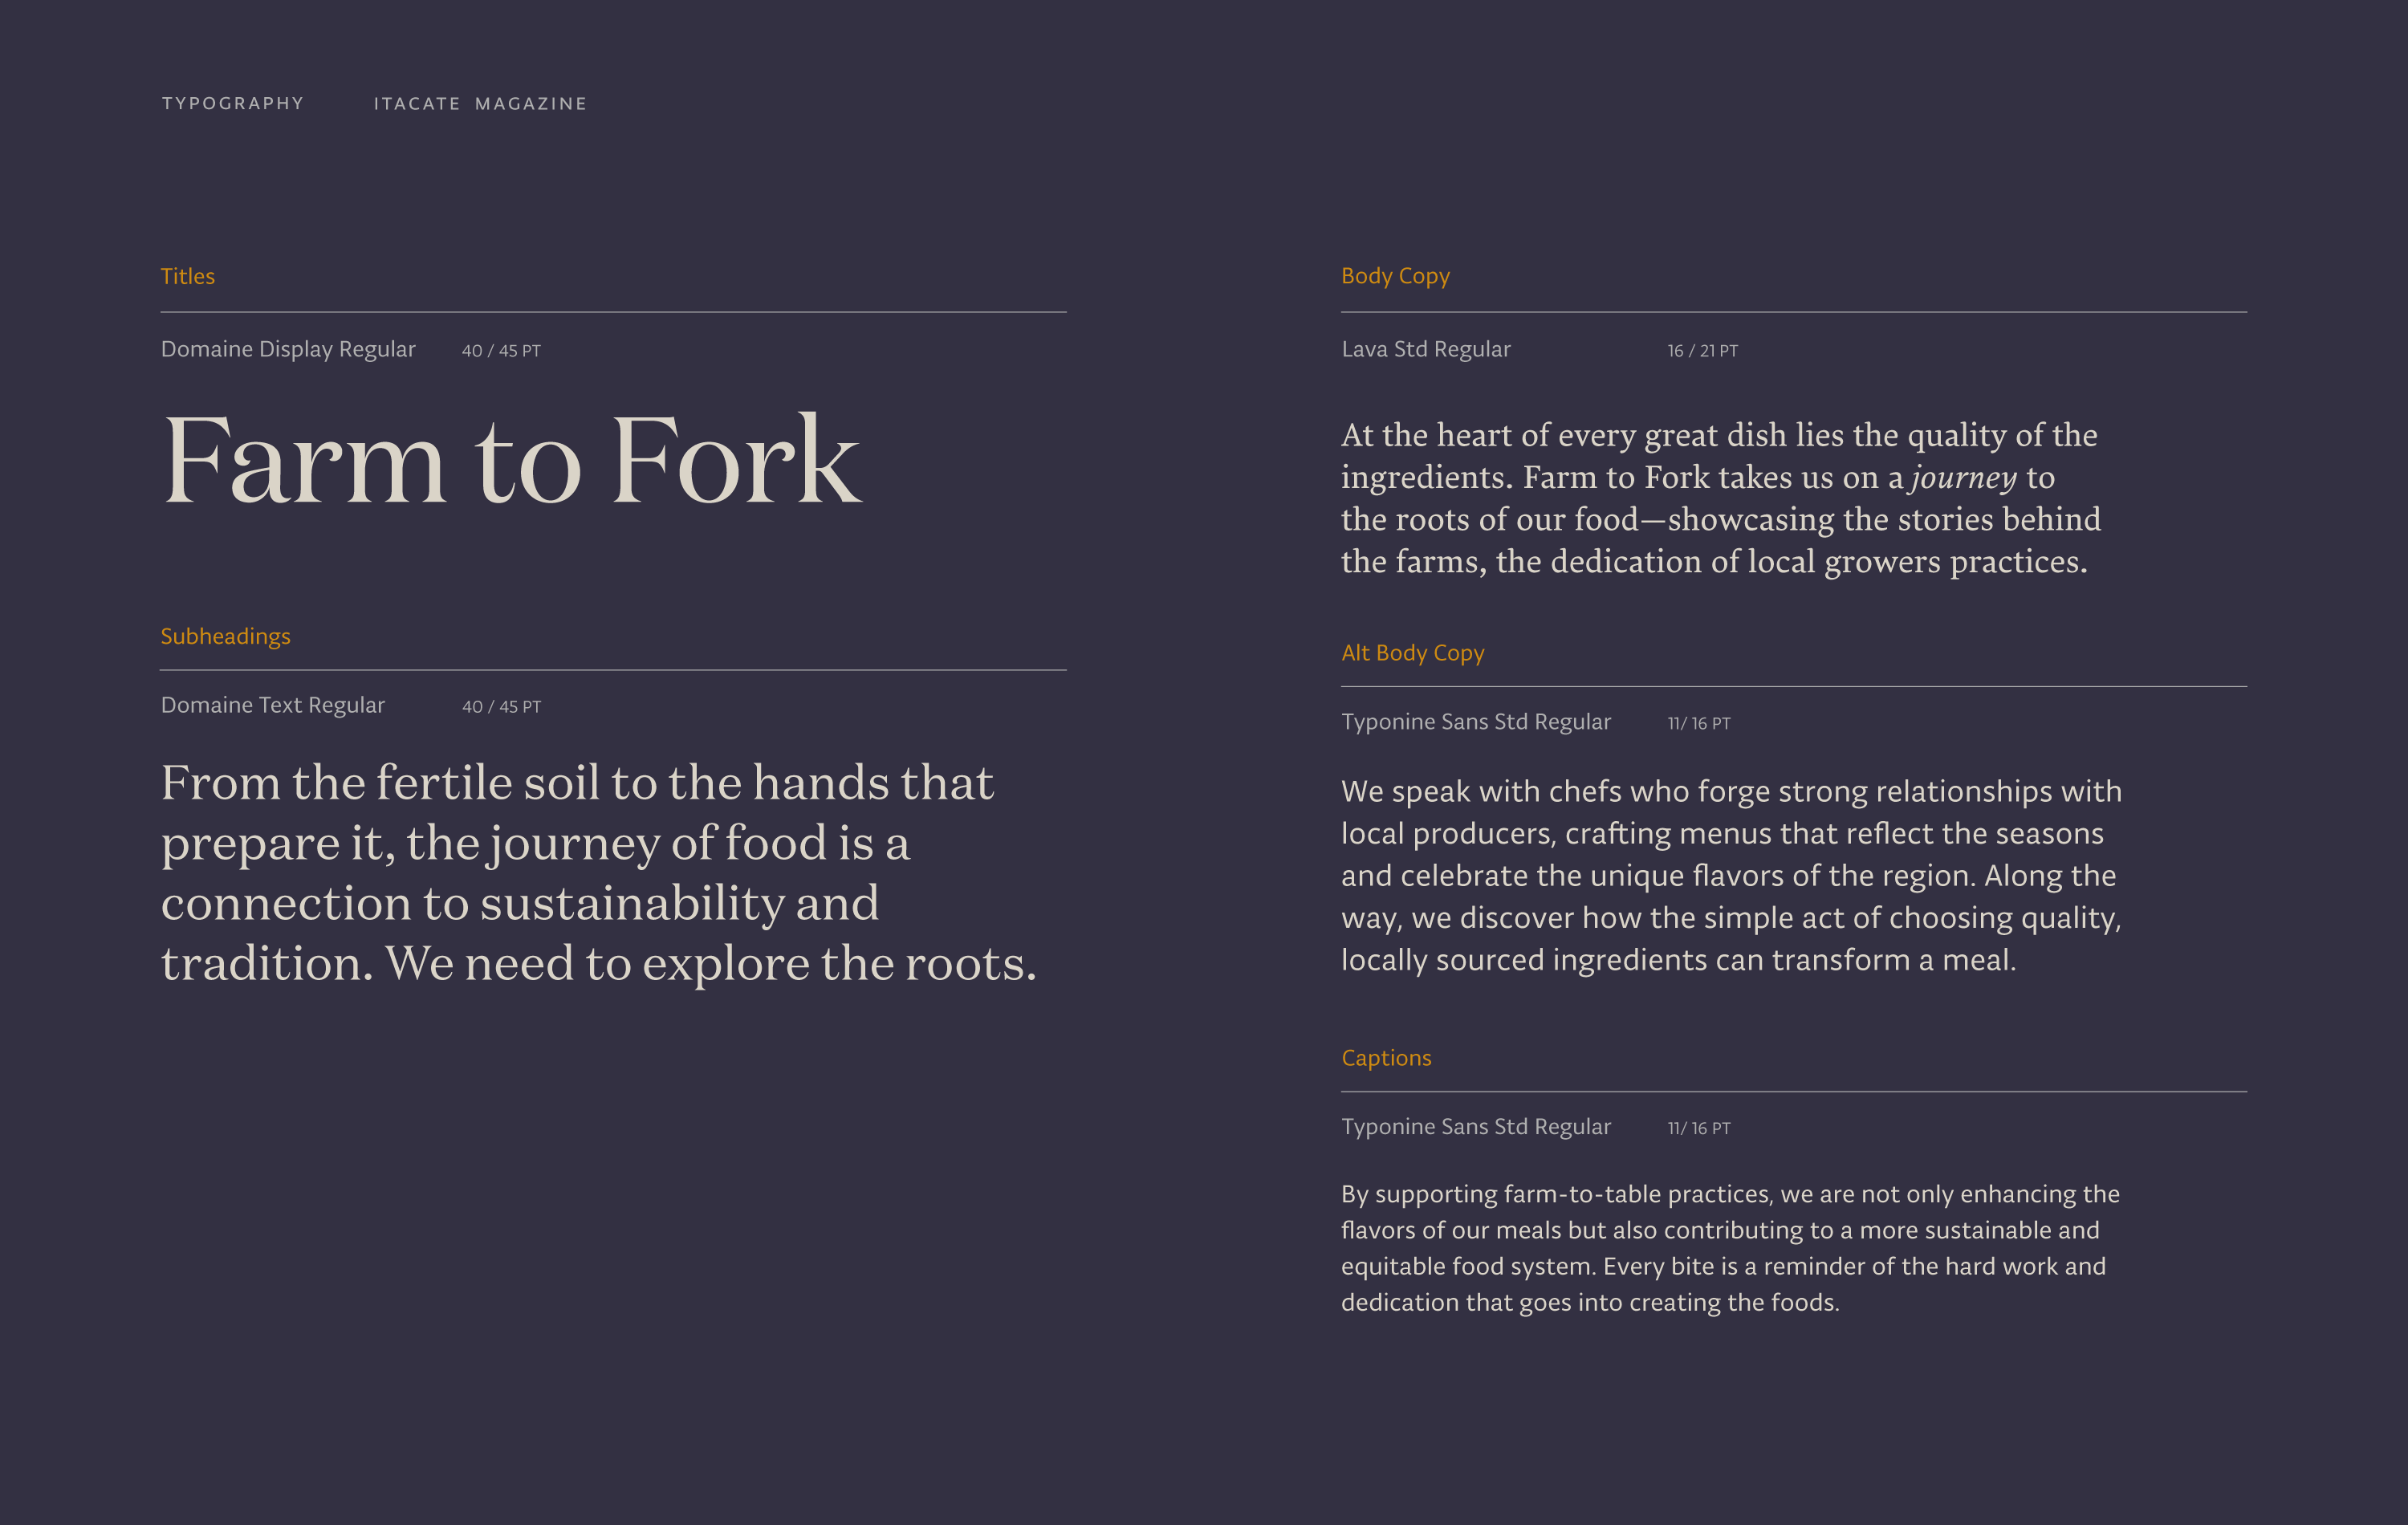This screenshot has width=2408, height=1525.
Task: Select the ITACATE MAGAZINE header label
Action: pyautogui.click(x=480, y=104)
